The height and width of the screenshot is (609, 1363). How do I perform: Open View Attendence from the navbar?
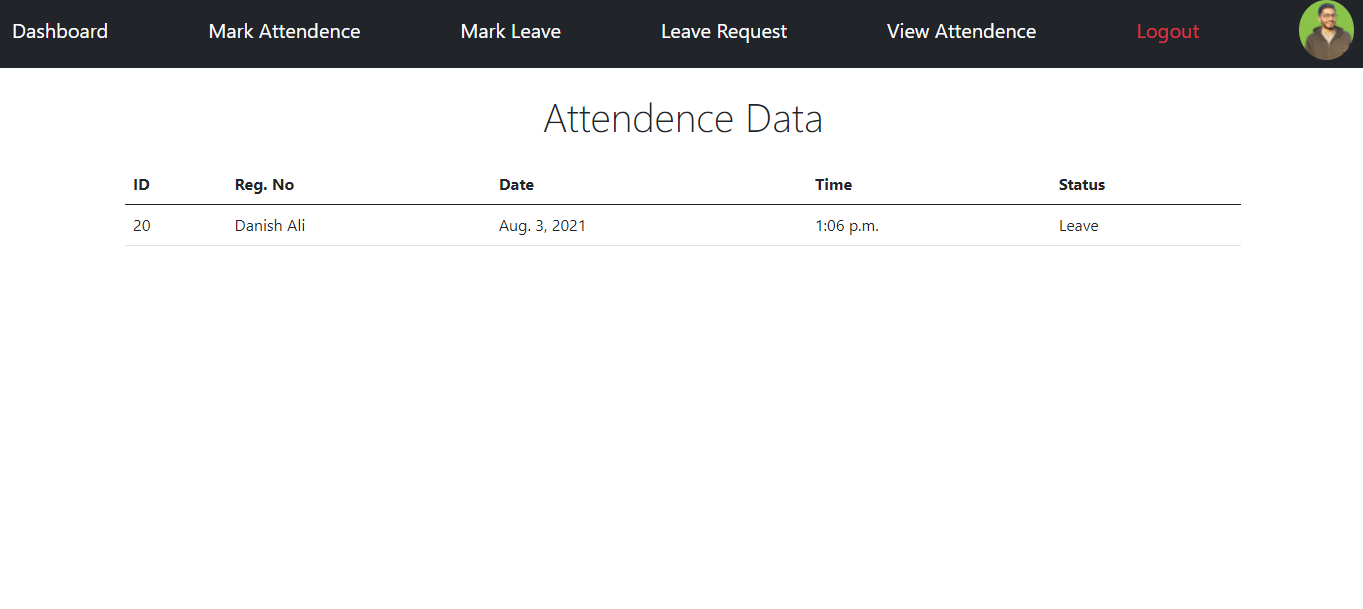pyautogui.click(x=961, y=31)
